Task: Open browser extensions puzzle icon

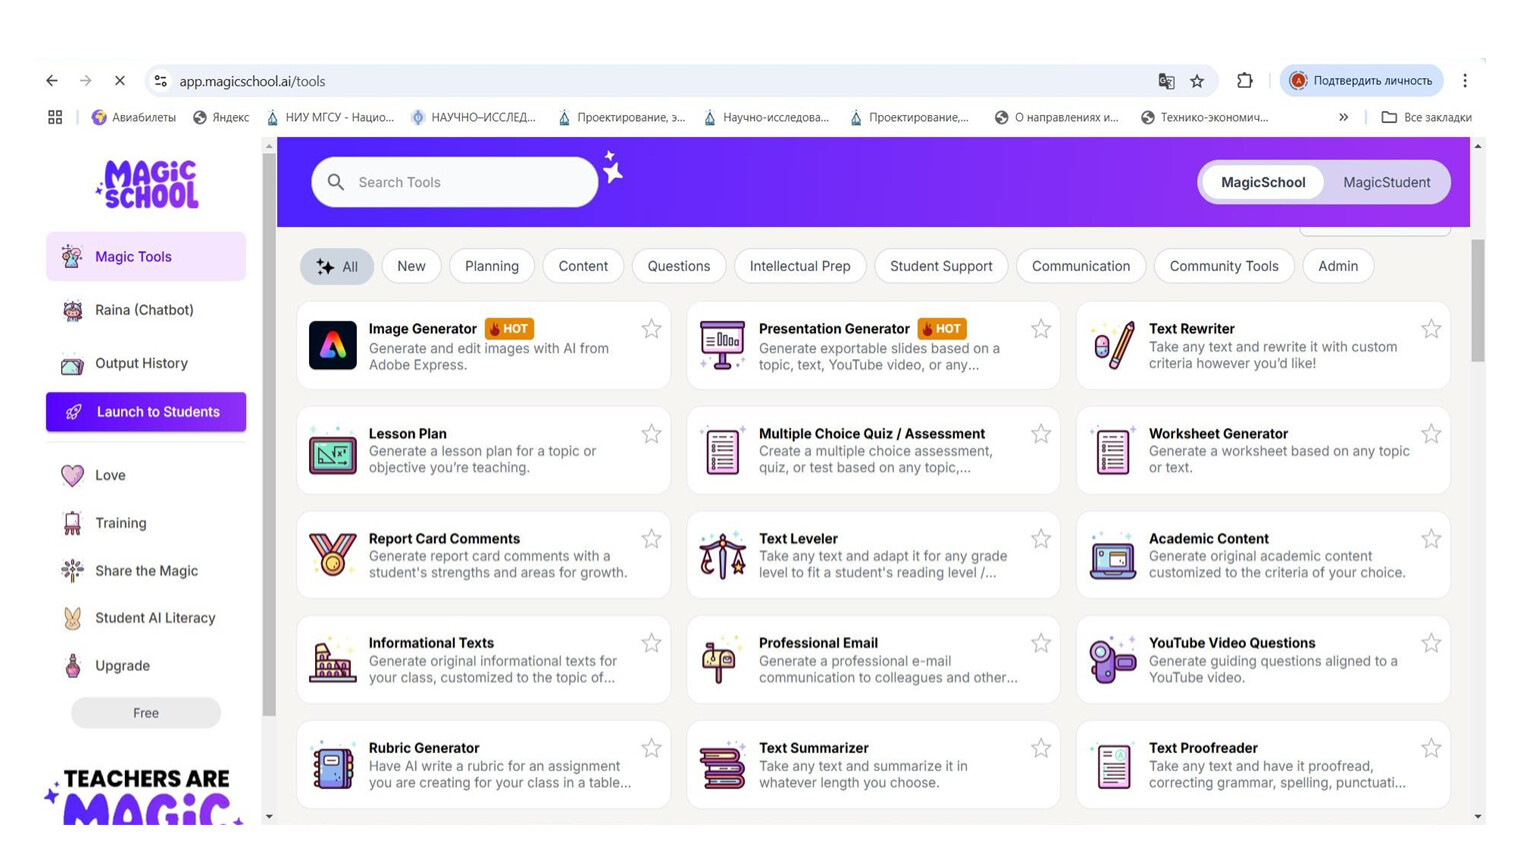Action: pos(1244,81)
